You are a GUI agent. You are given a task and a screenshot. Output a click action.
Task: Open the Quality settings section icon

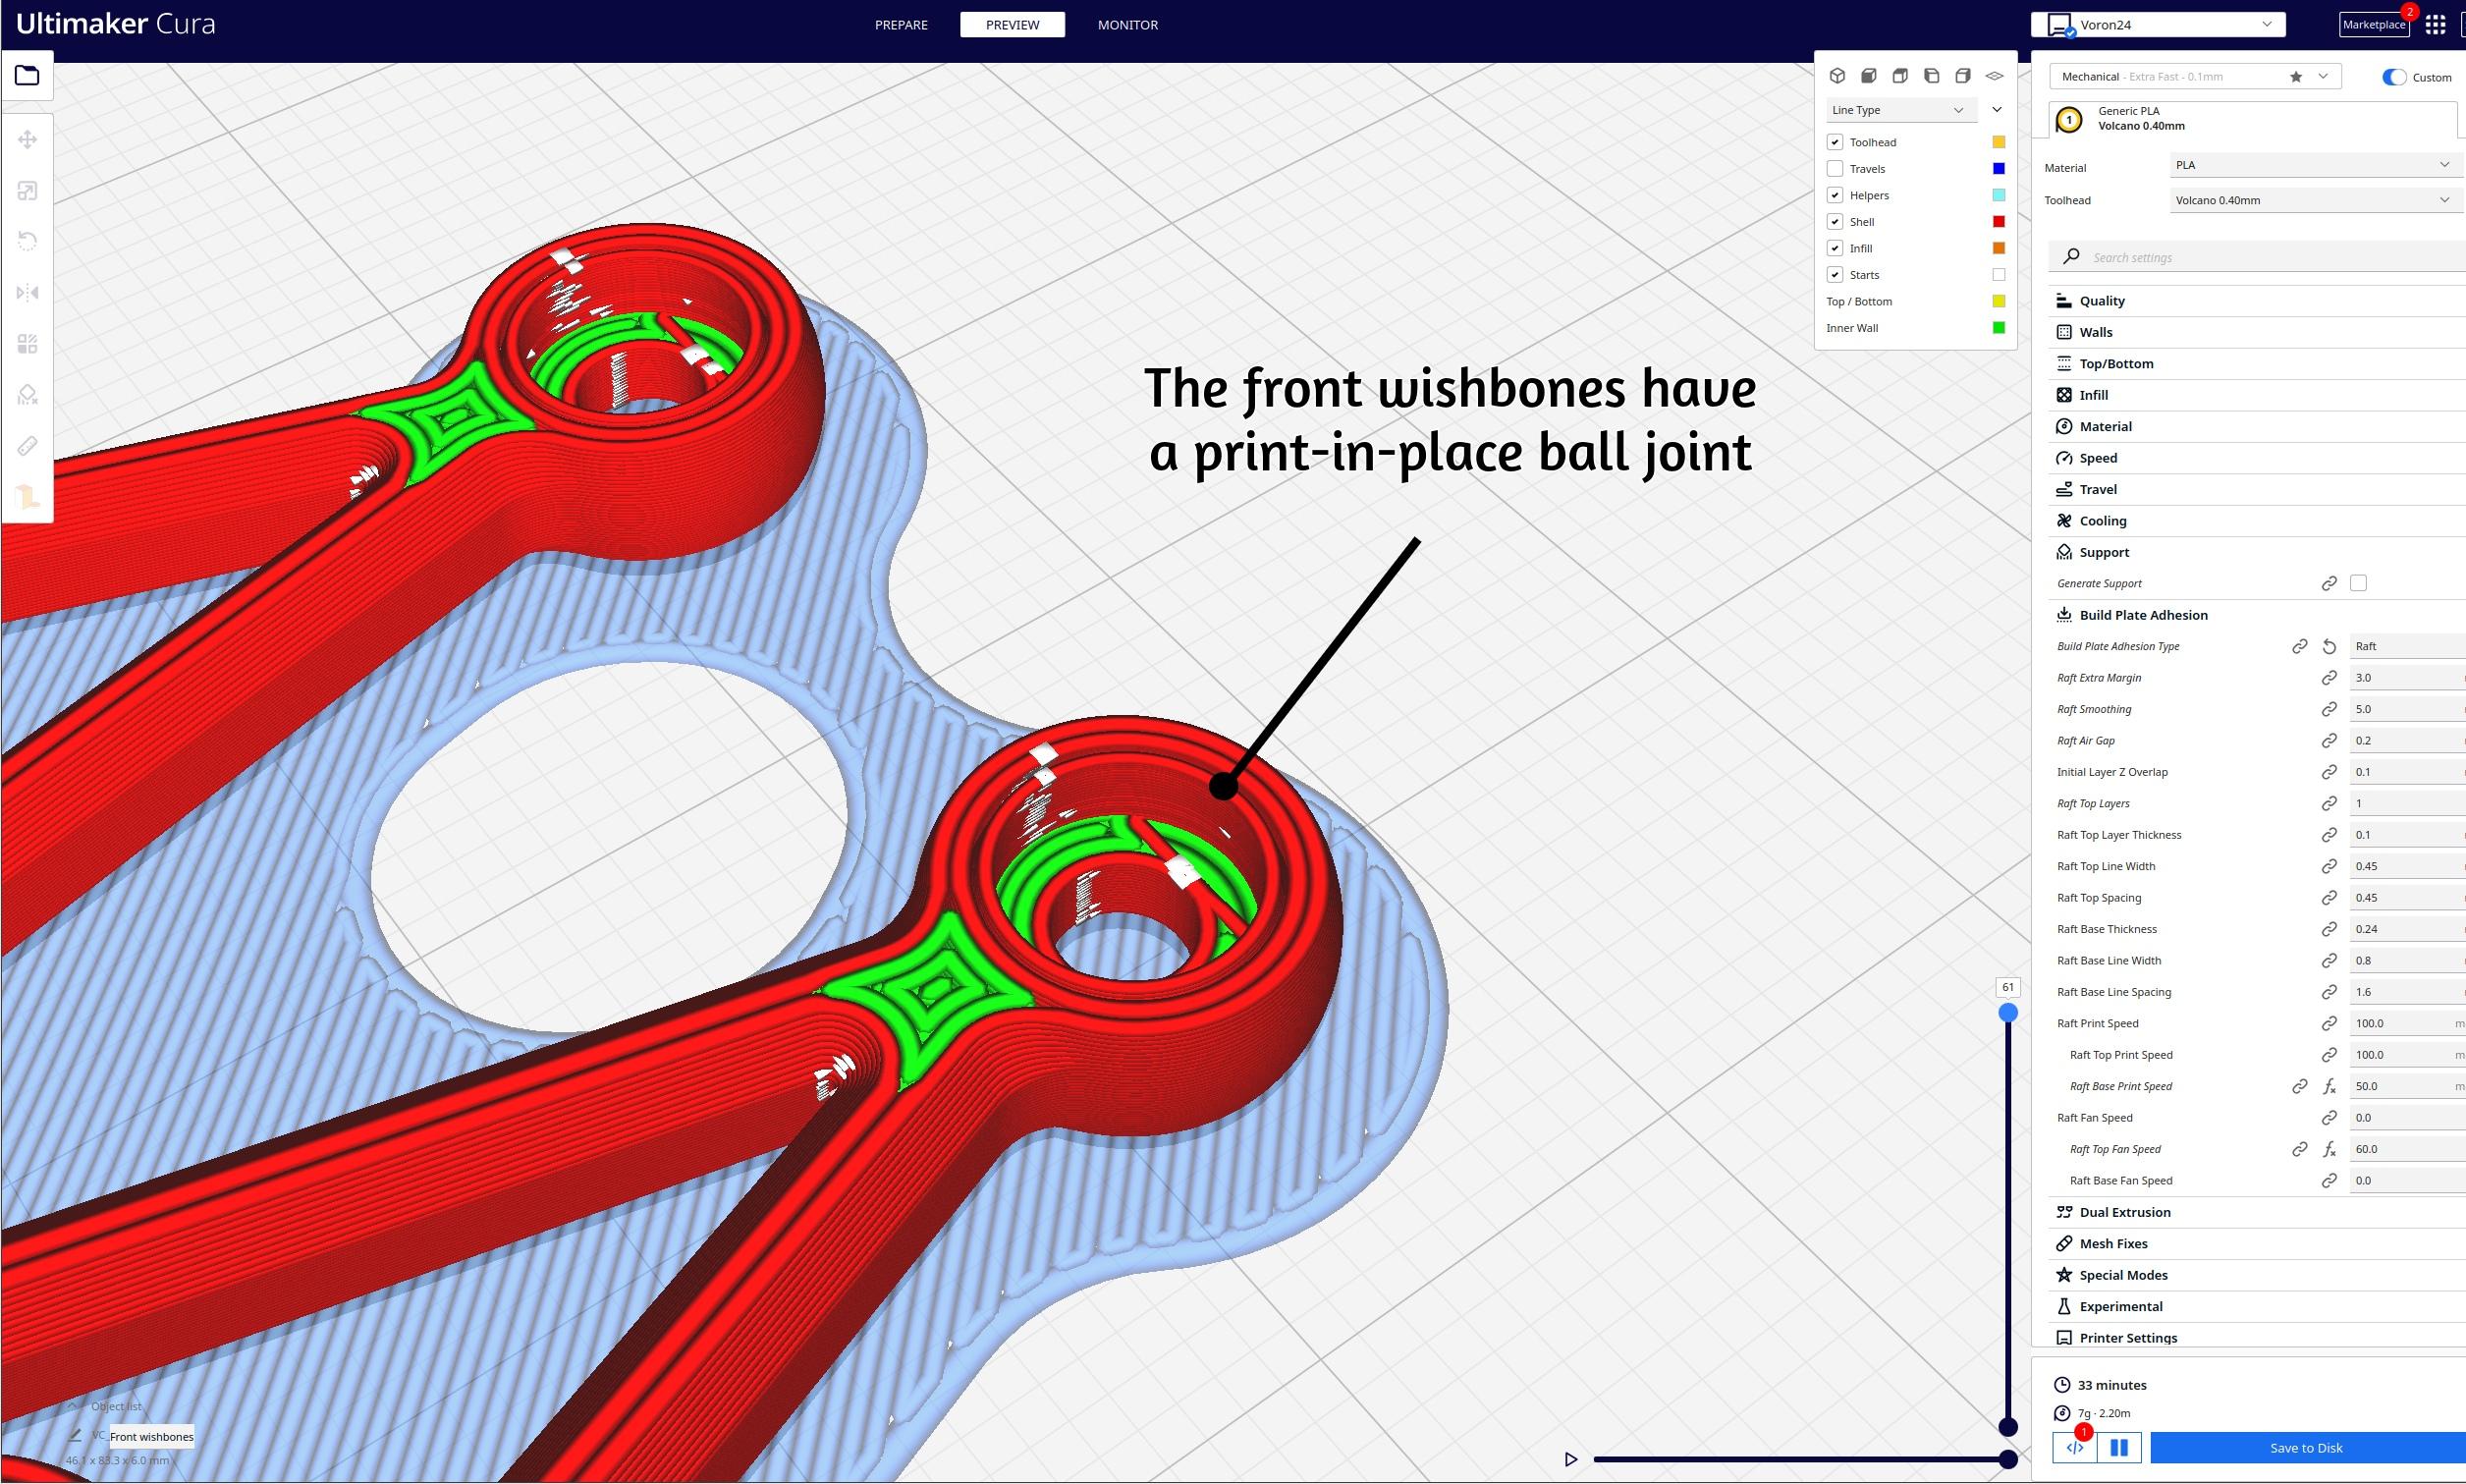(2066, 300)
